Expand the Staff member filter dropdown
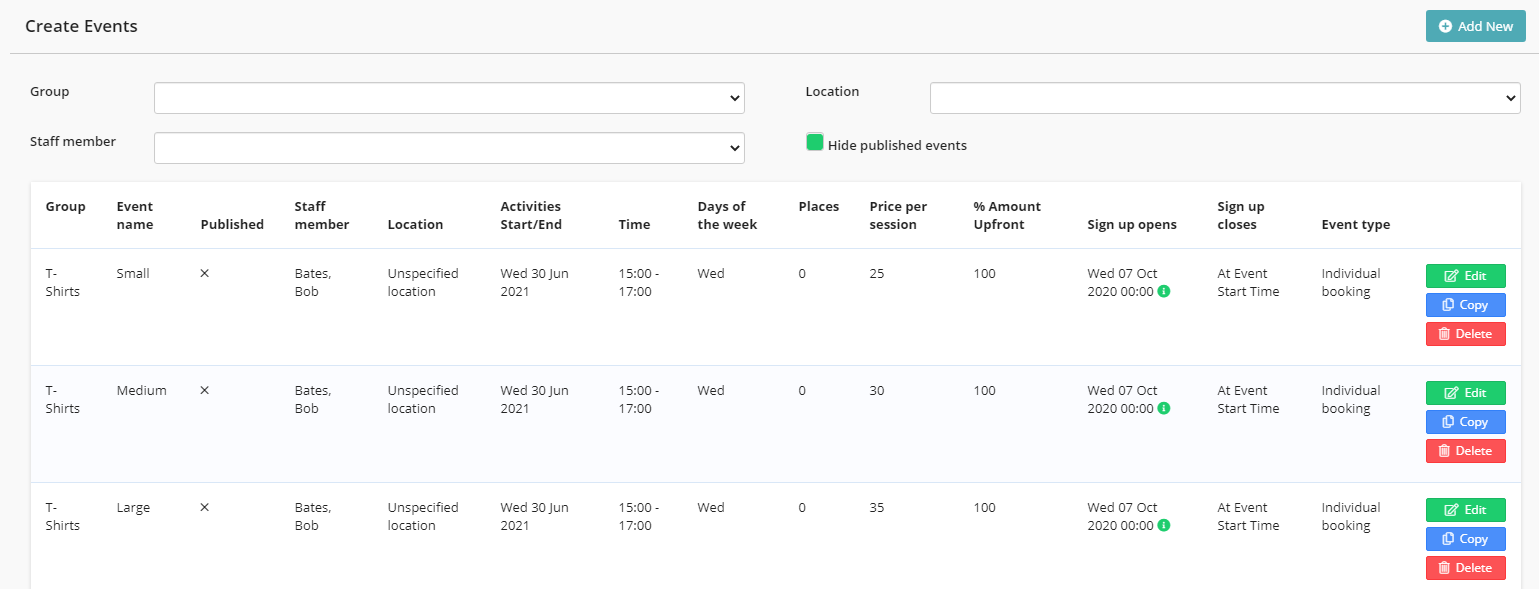 449,148
